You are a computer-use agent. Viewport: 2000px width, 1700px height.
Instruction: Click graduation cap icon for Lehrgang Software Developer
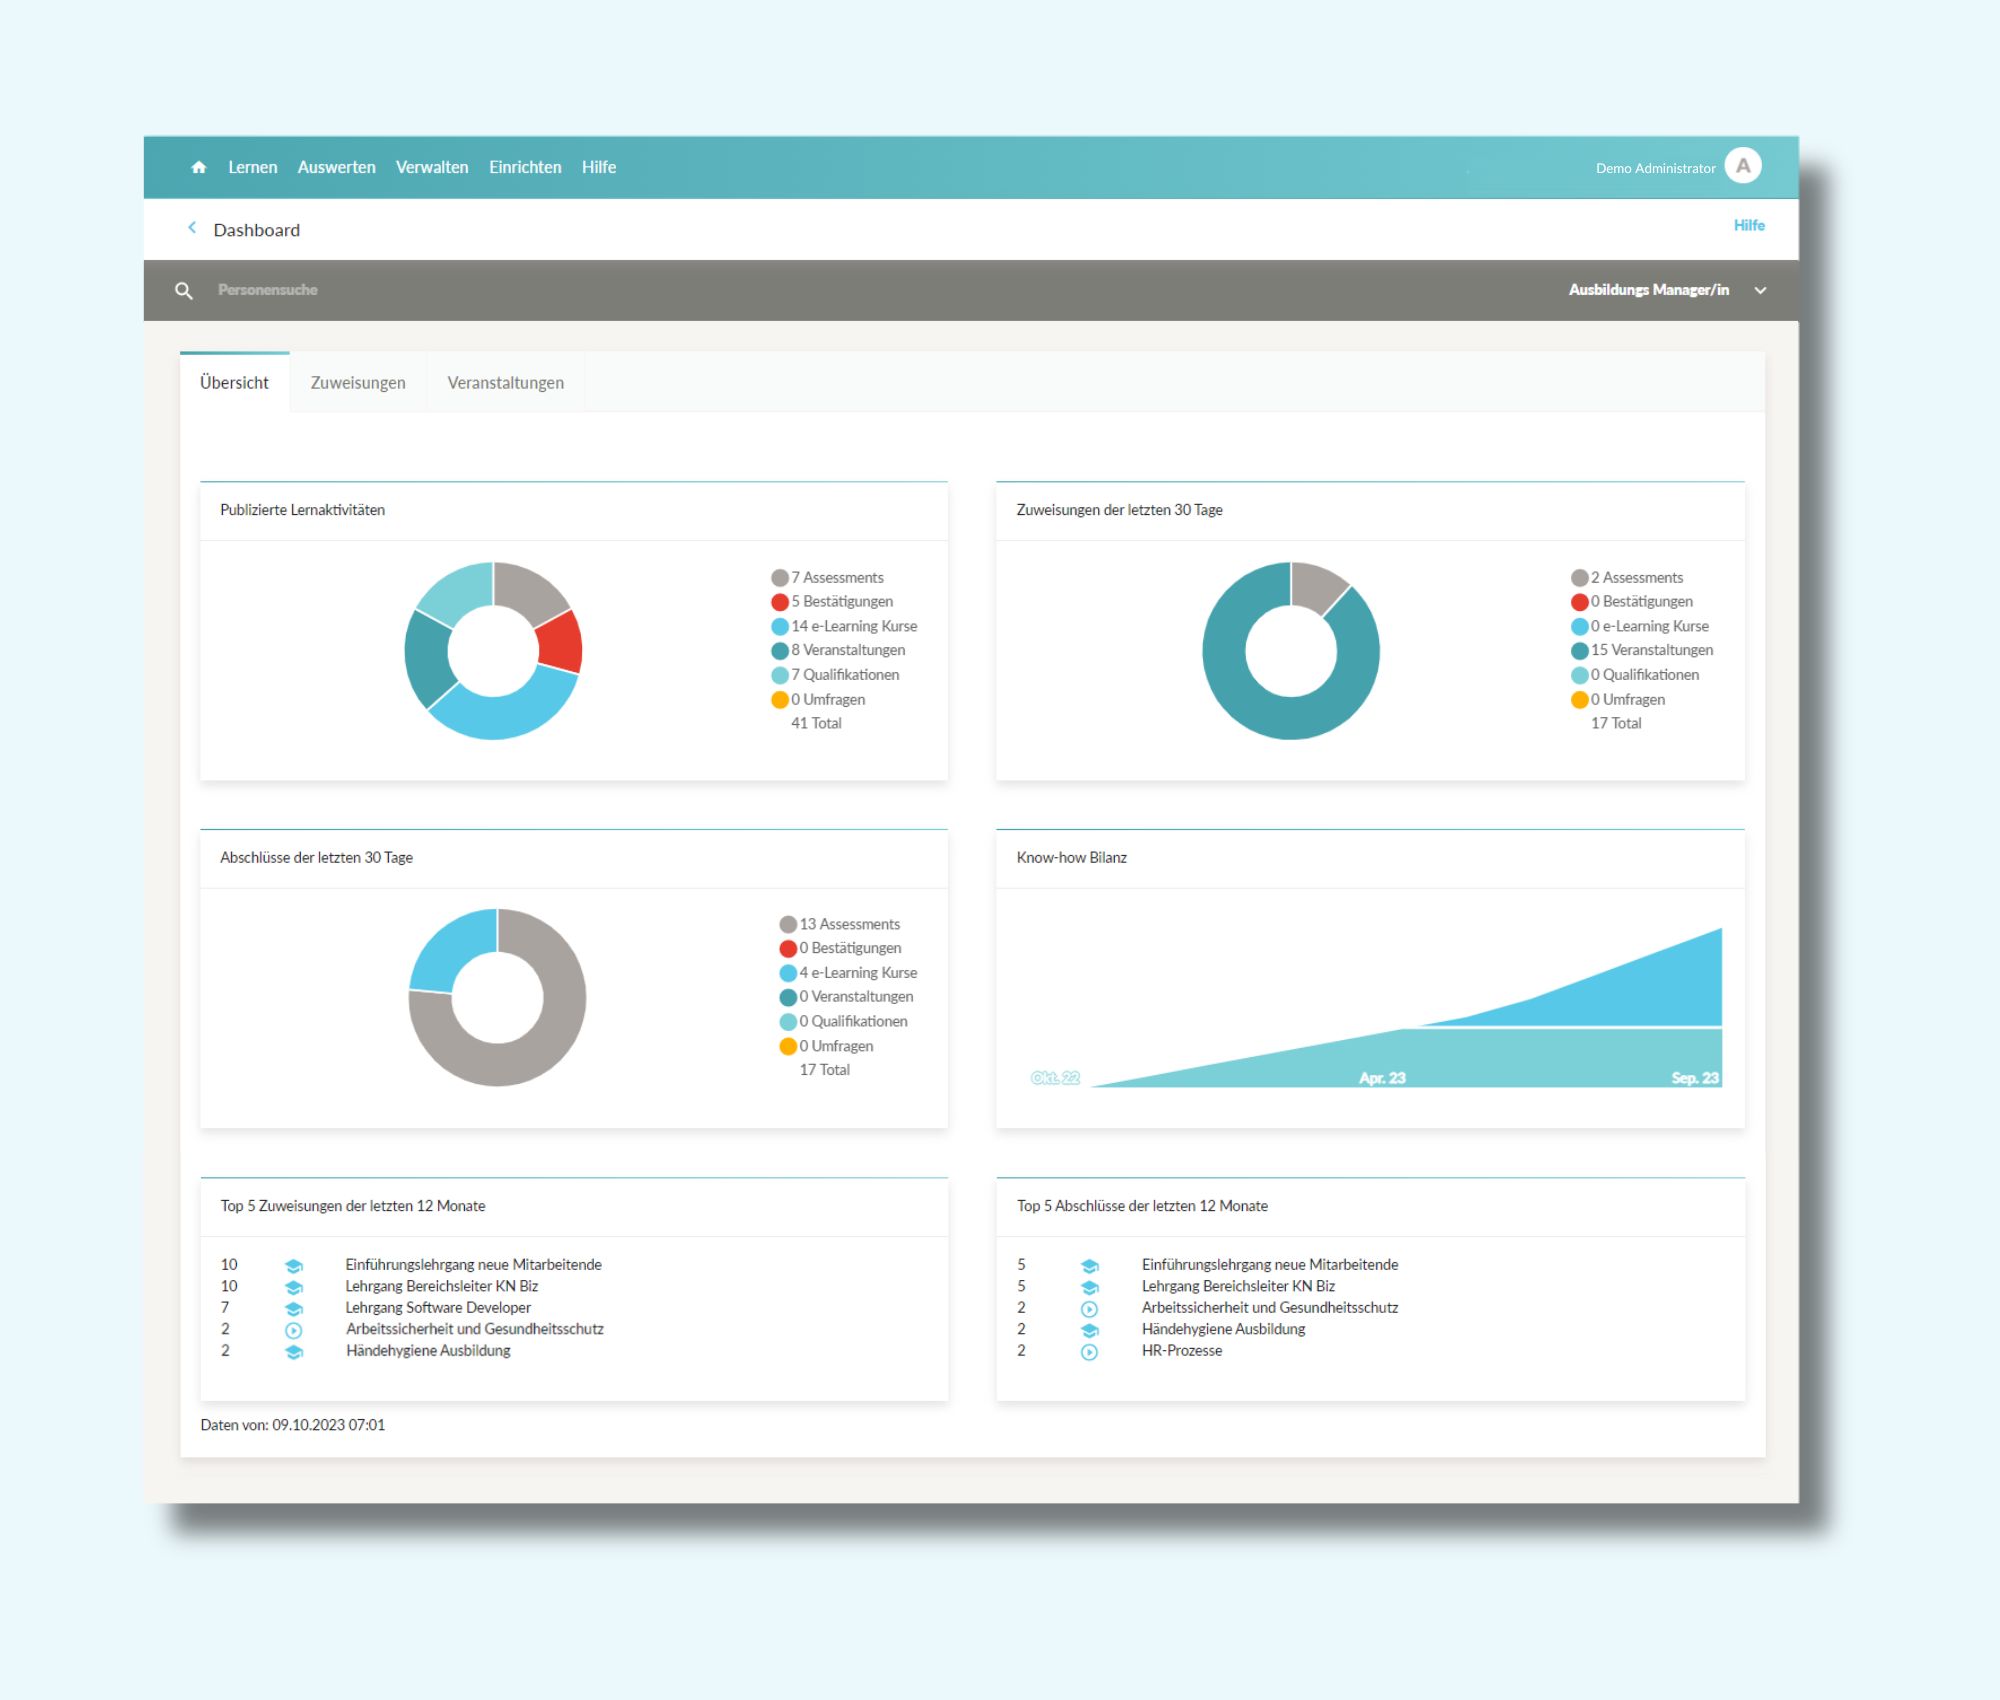293,1308
